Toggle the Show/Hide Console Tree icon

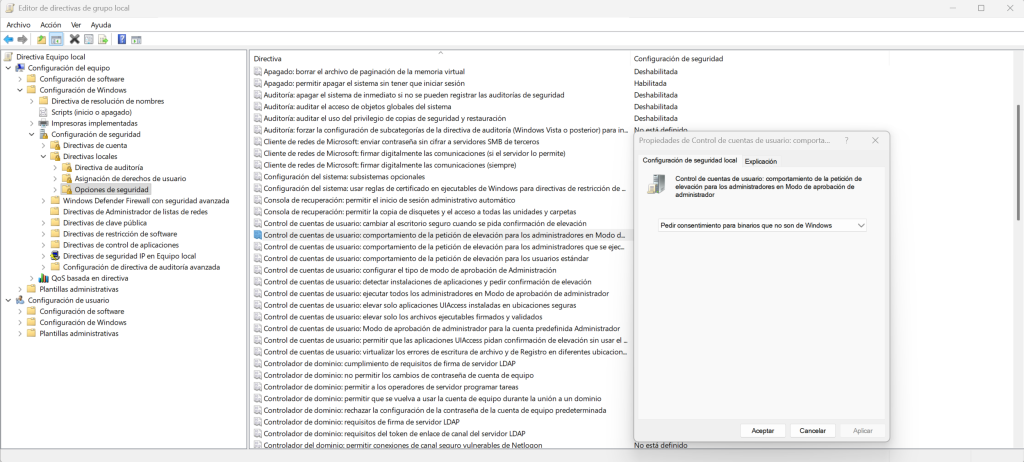(57, 40)
